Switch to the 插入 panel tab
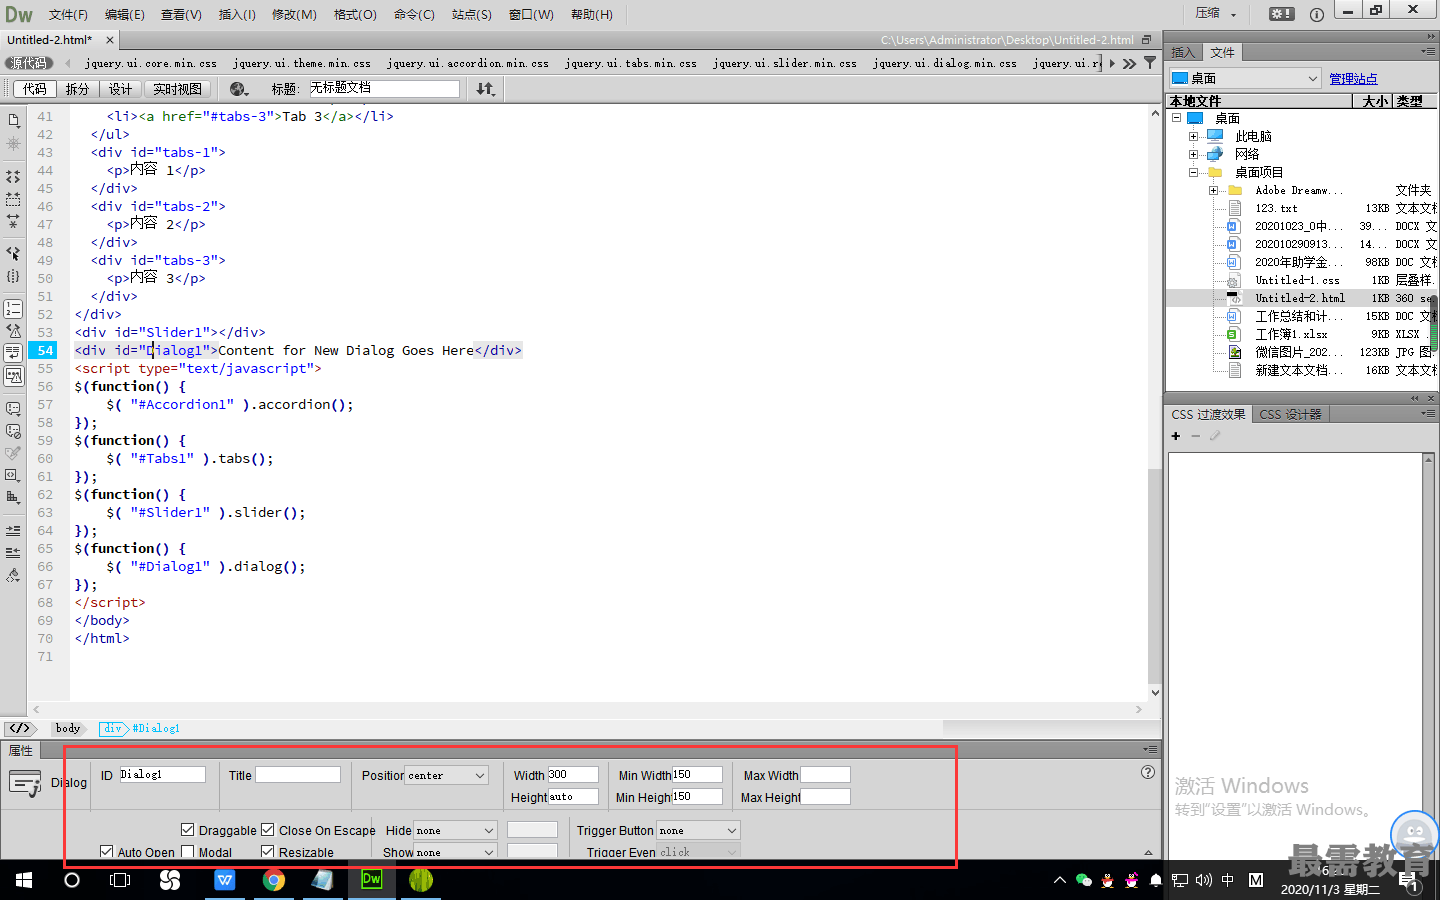The height and width of the screenshot is (900, 1440). pos(1183,52)
